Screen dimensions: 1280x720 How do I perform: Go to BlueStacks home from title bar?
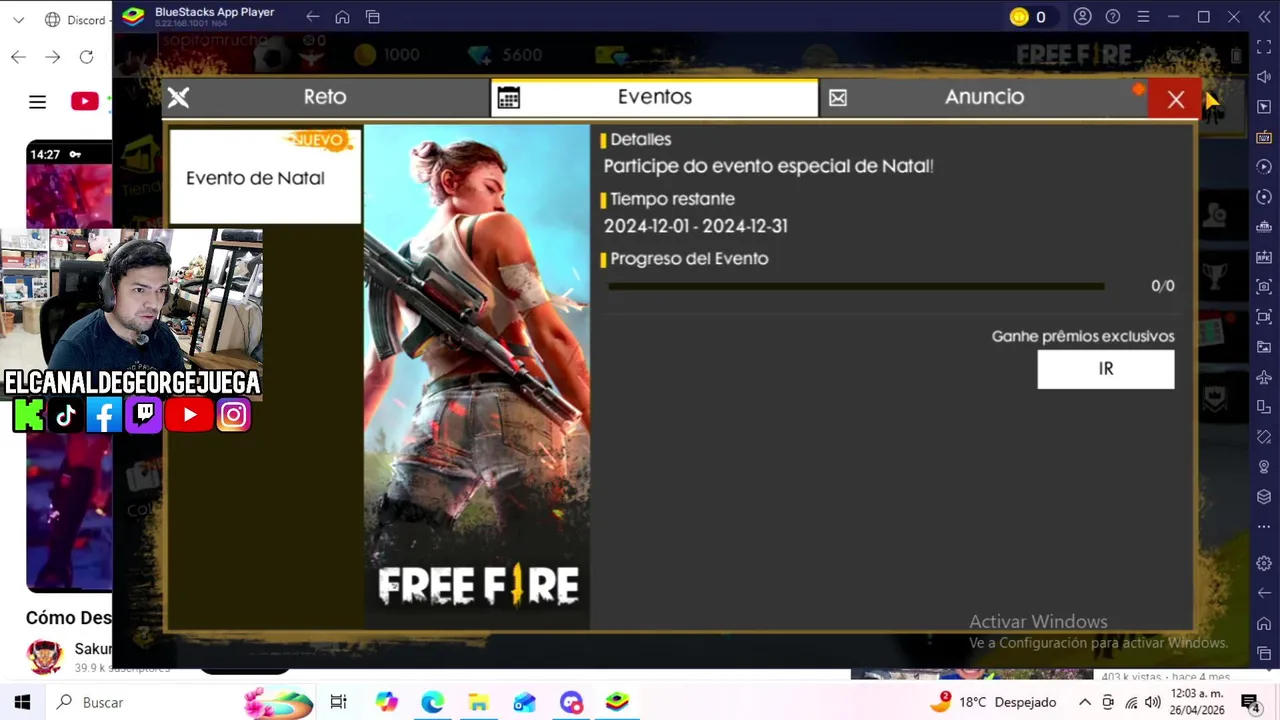pyautogui.click(x=342, y=17)
